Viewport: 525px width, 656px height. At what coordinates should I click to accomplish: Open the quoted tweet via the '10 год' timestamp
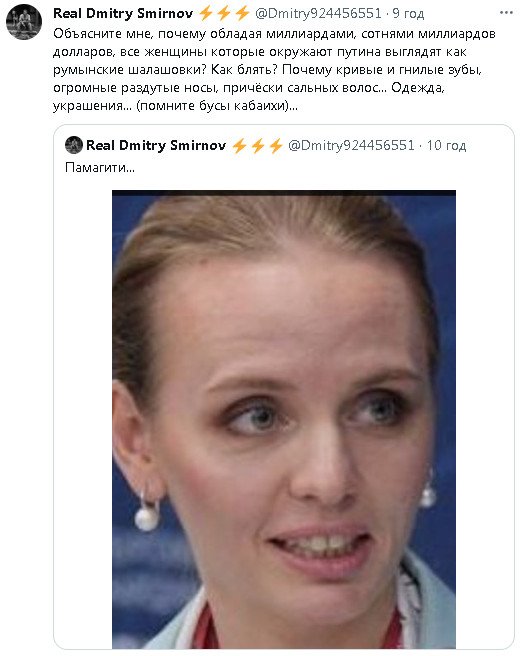click(446, 146)
